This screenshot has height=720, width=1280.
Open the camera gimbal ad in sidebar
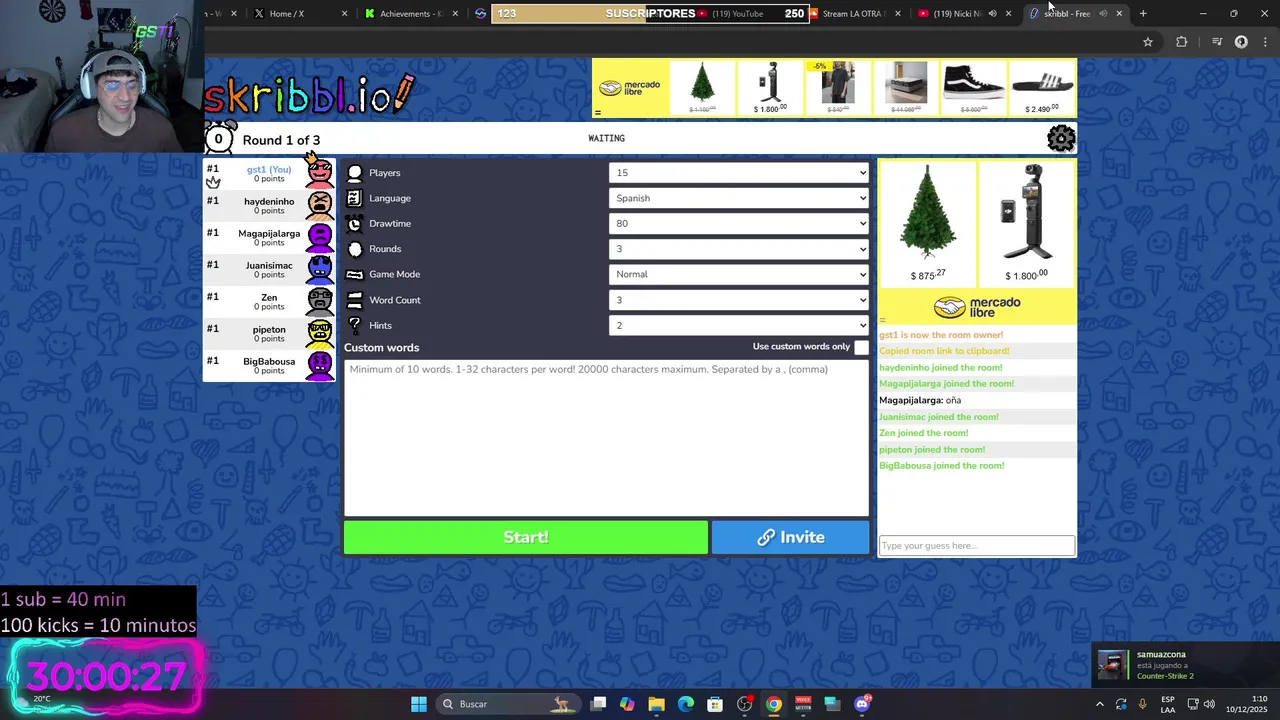tap(1026, 223)
